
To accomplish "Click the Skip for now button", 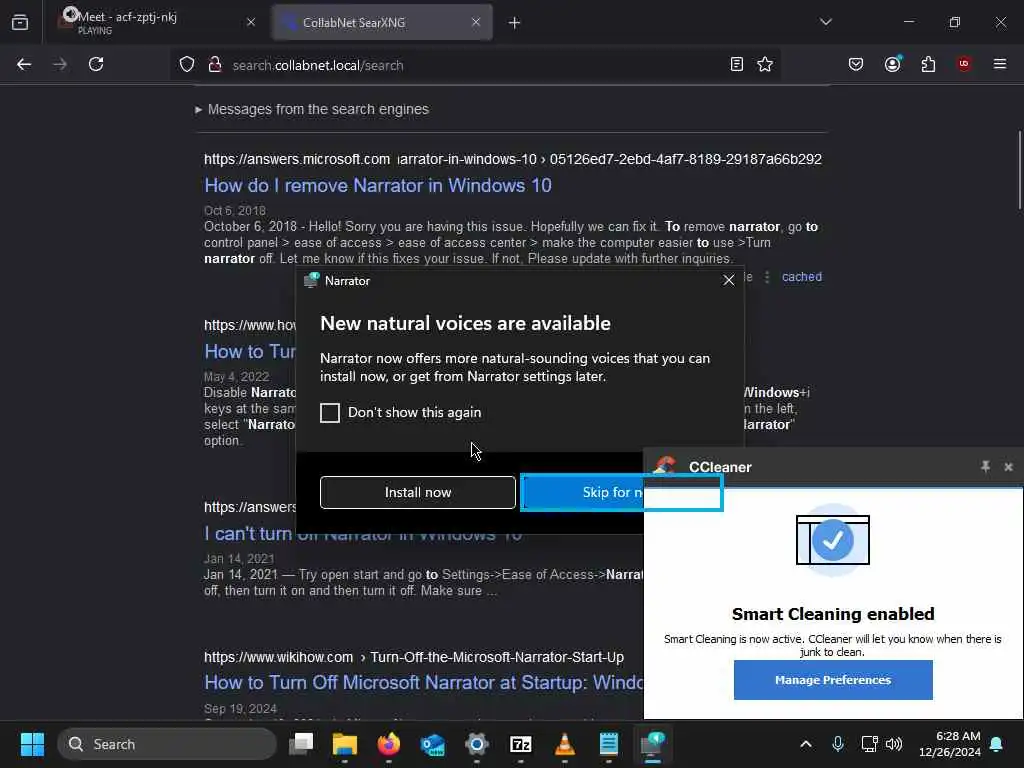I will tap(583, 492).
